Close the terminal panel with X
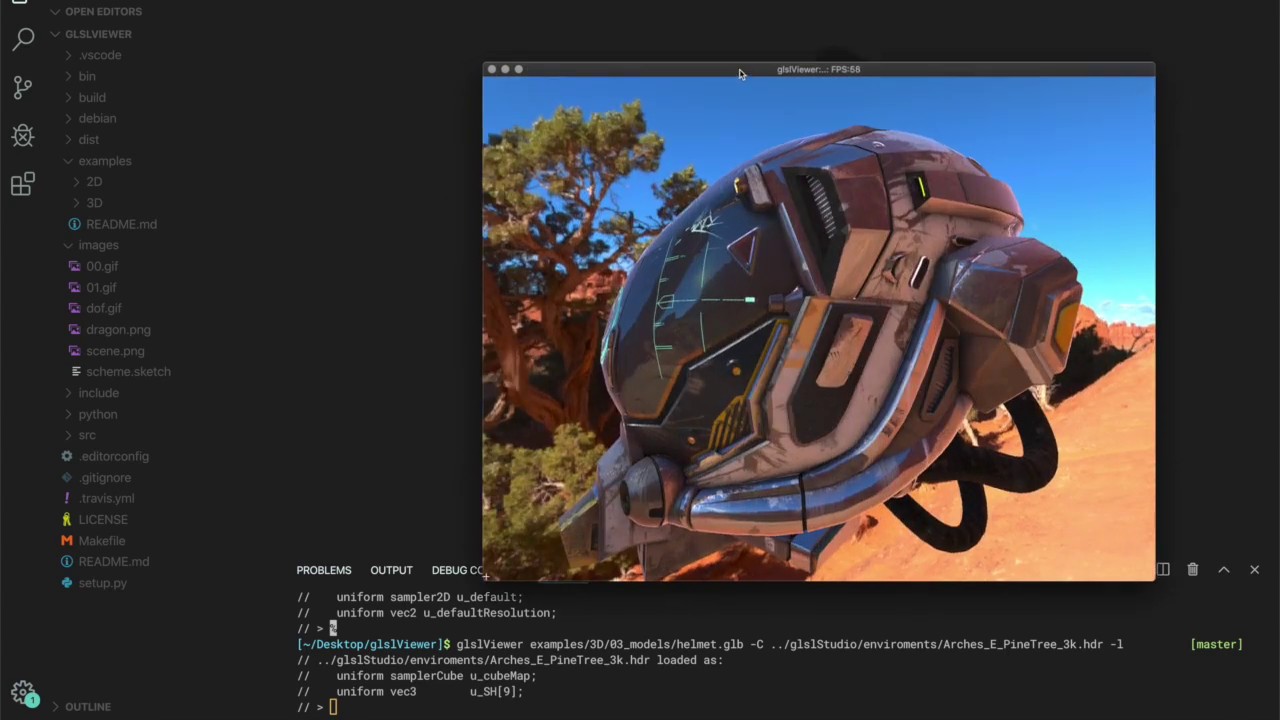Image resolution: width=1280 pixels, height=720 pixels. point(1254,570)
